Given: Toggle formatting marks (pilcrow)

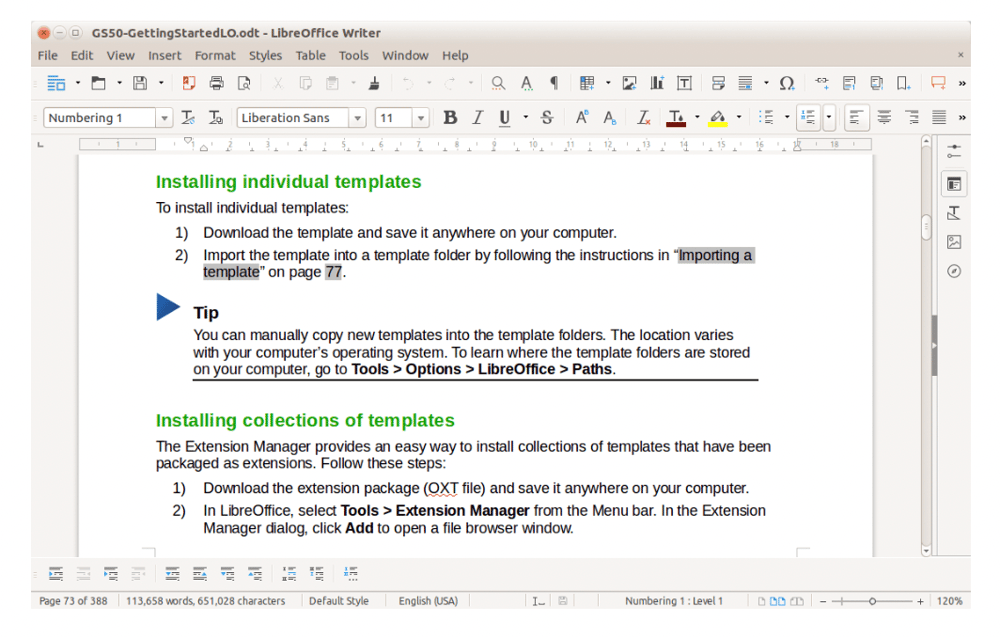Looking at the screenshot, I should click(554, 83).
